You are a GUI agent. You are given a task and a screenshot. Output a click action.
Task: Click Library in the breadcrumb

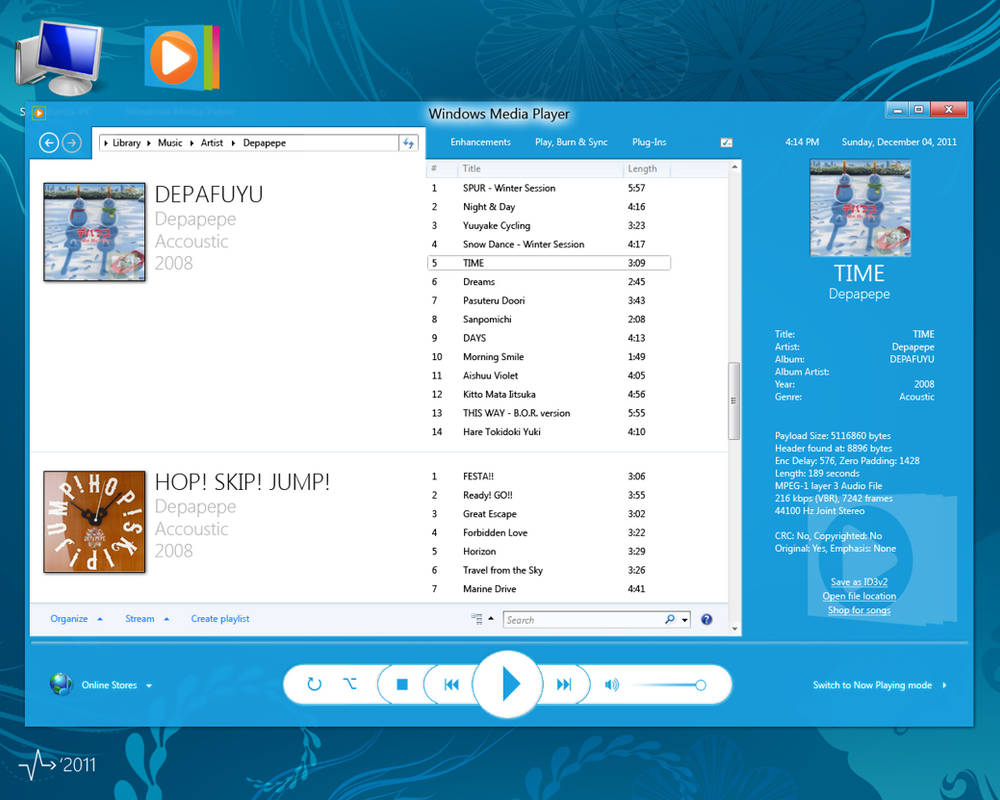(126, 143)
